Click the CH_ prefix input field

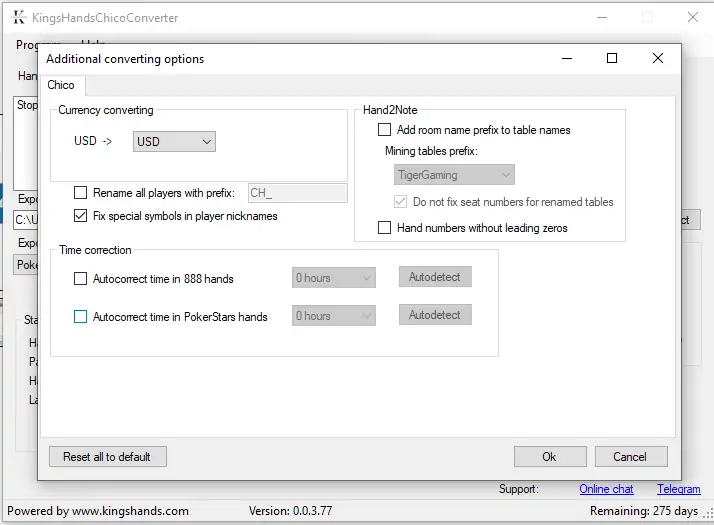297,193
